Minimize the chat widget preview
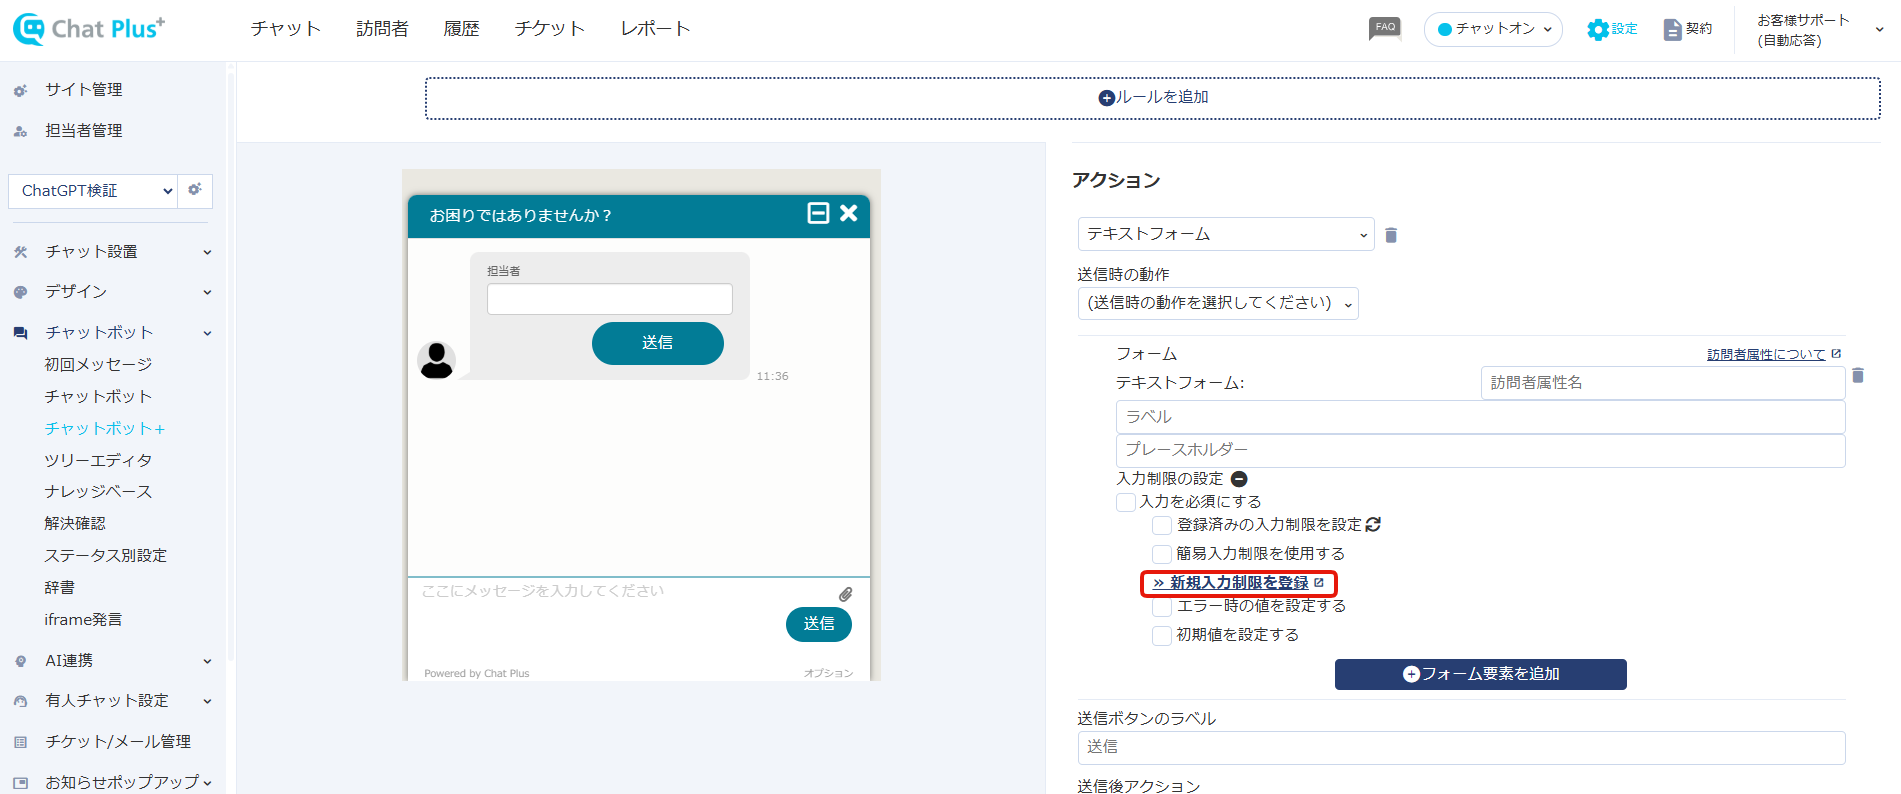The image size is (1901, 794). [818, 213]
